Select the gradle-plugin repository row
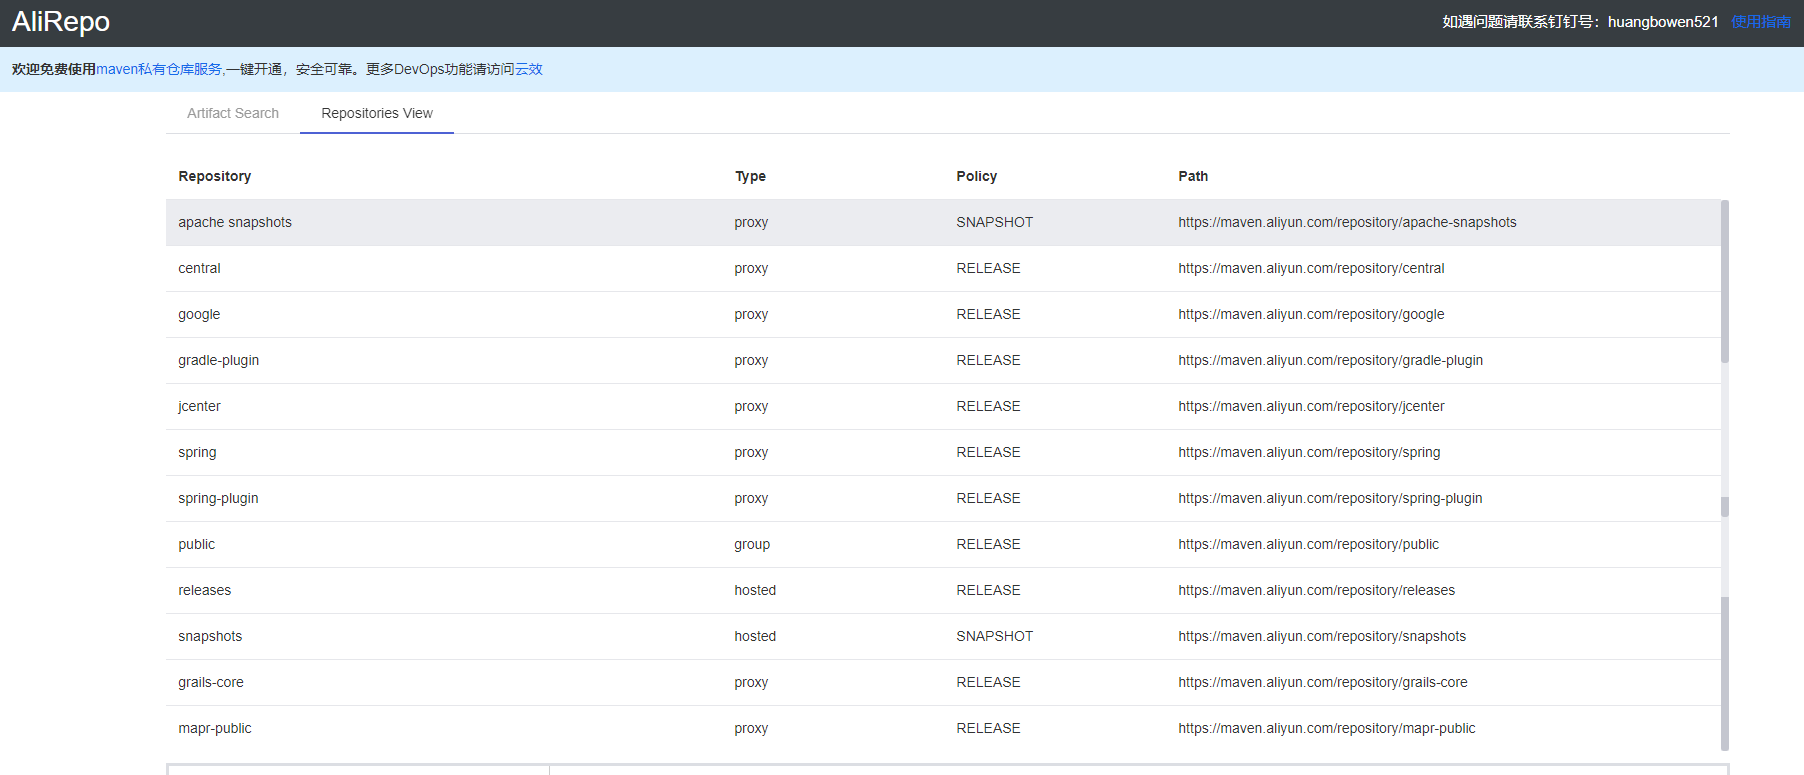This screenshot has width=1804, height=775. [943, 360]
